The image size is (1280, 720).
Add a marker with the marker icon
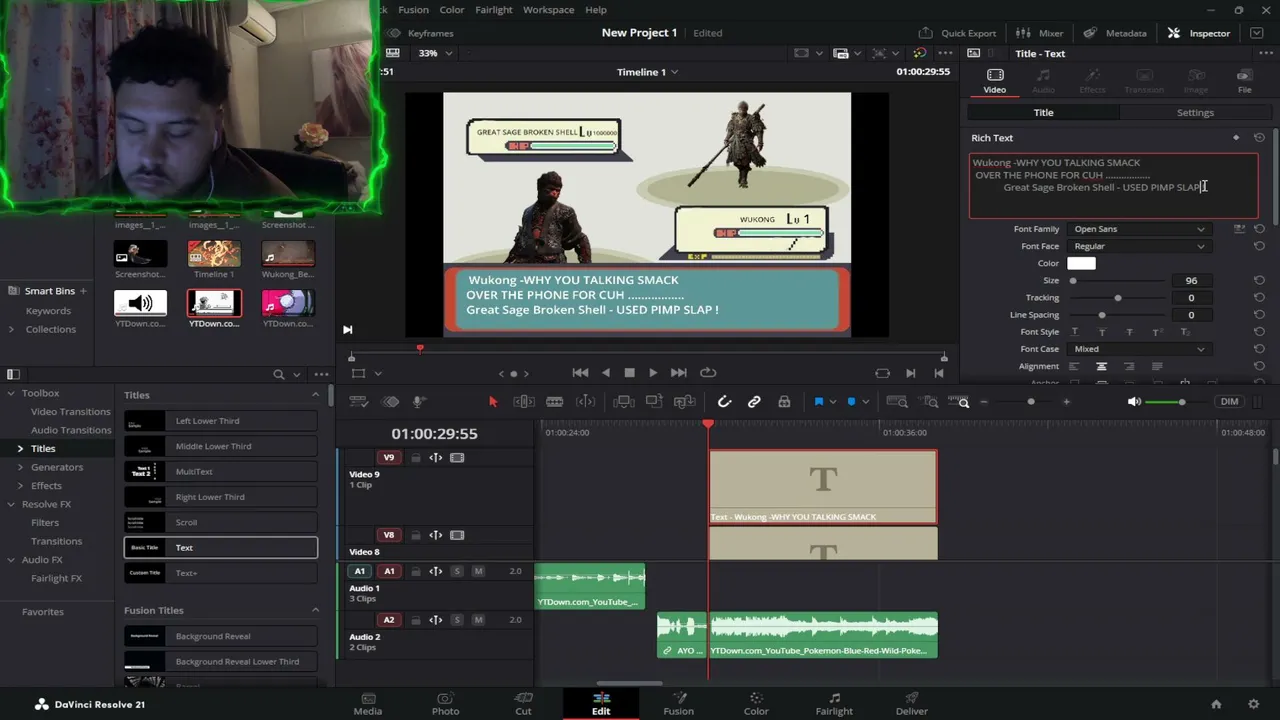tap(852, 402)
